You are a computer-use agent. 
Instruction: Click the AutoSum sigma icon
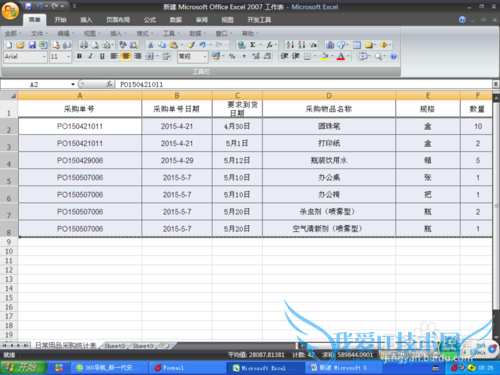tap(253, 45)
